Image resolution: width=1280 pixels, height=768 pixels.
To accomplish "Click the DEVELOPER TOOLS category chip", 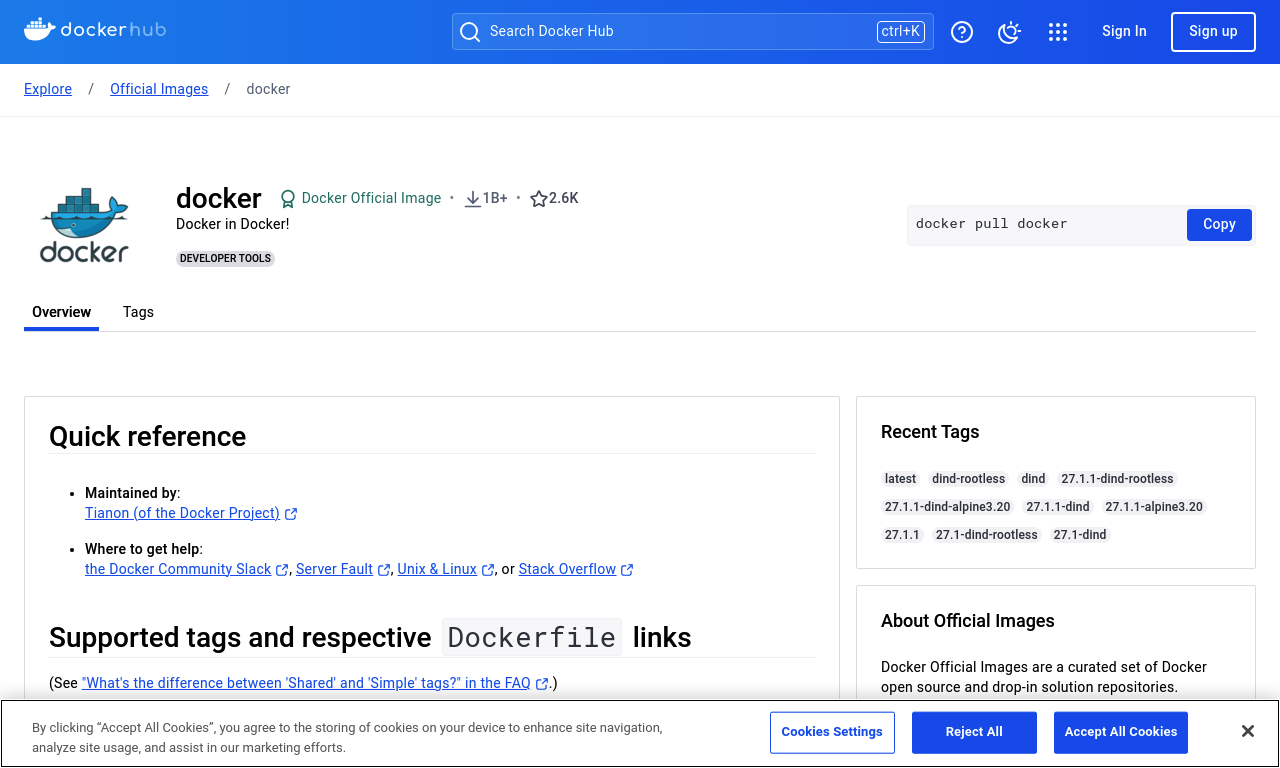I will click(225, 258).
